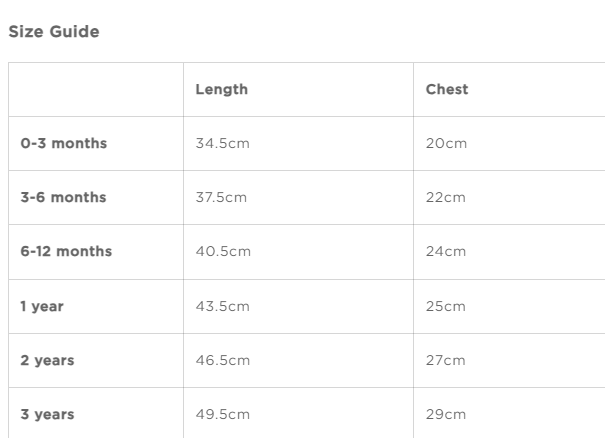605x438 pixels.
Task: Click the 0-3 months row label
Action: (64, 143)
